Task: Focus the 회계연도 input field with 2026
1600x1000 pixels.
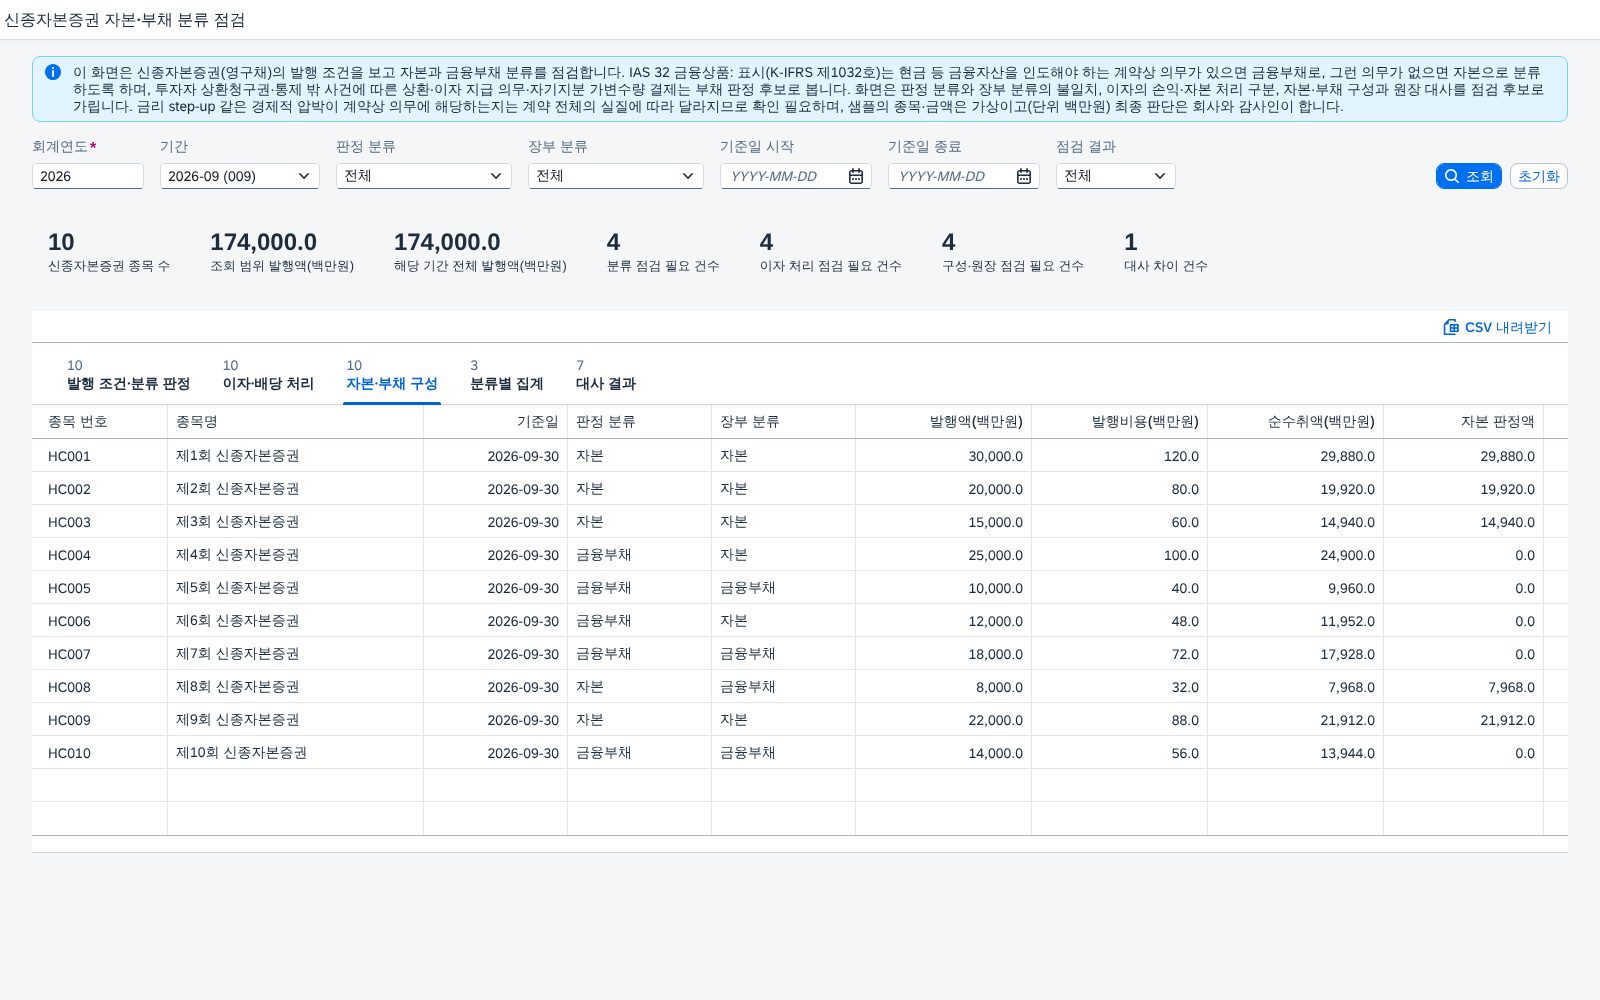Action: coord(88,176)
